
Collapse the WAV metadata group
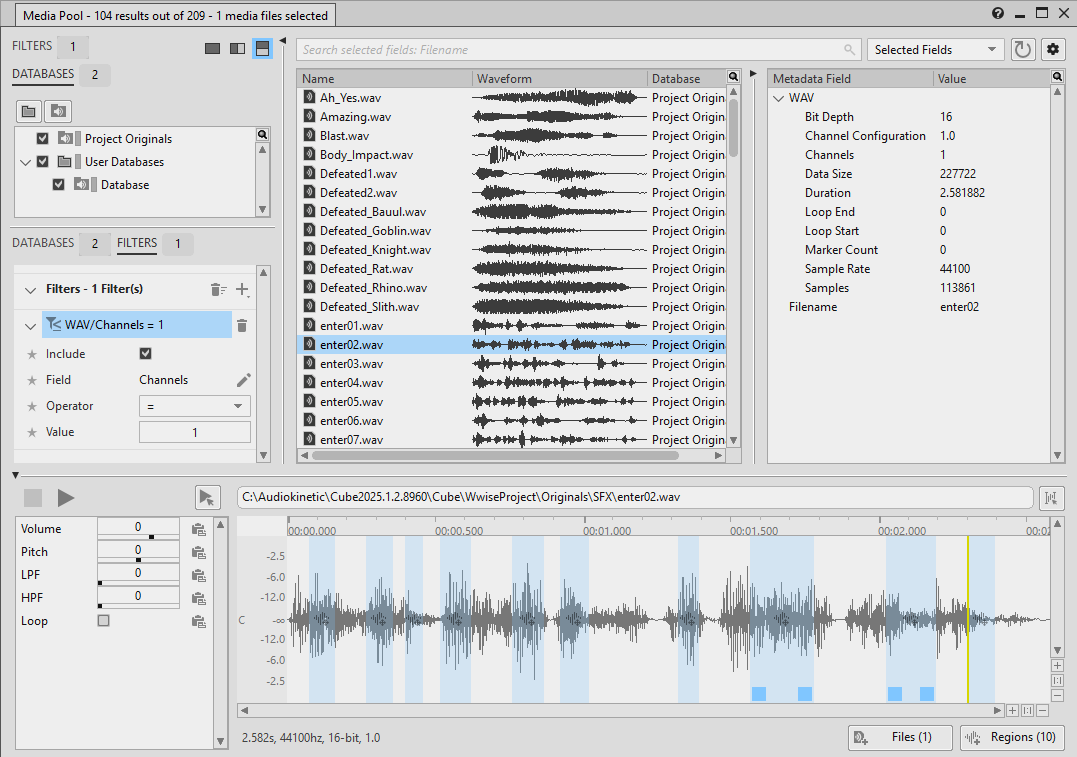[778, 98]
